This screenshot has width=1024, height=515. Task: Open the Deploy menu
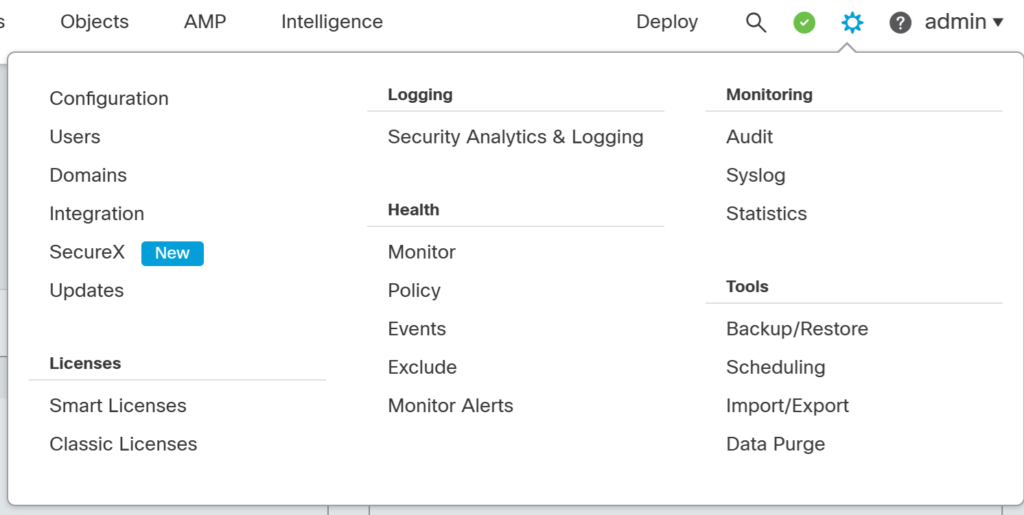click(x=667, y=22)
